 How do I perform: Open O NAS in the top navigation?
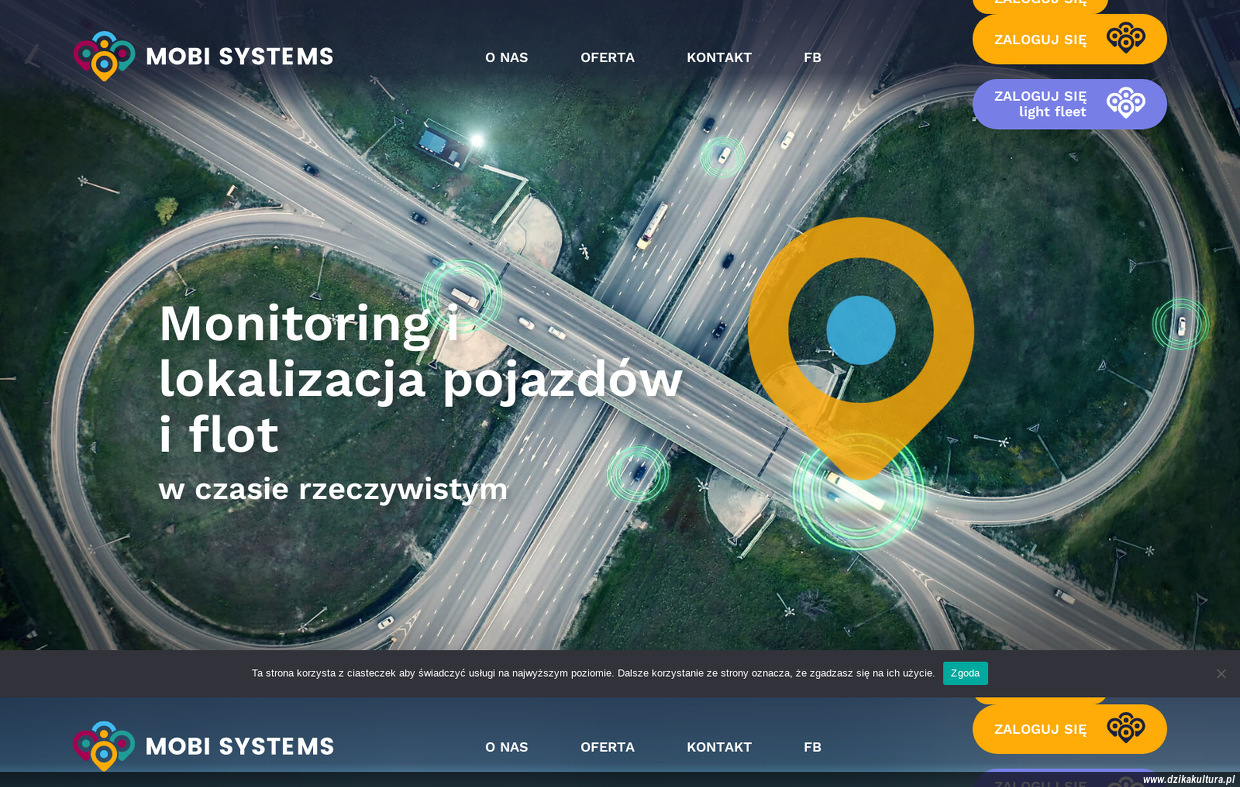point(506,58)
